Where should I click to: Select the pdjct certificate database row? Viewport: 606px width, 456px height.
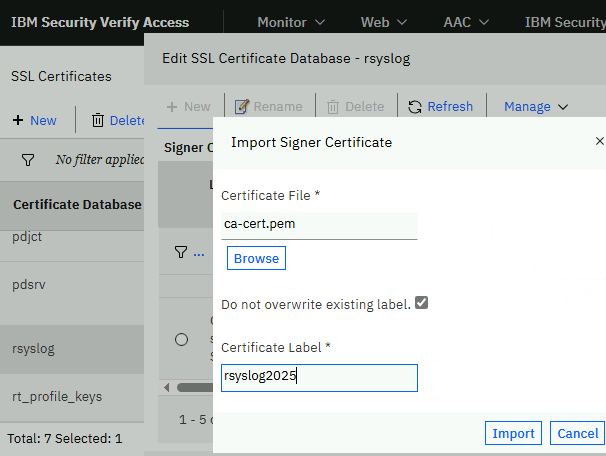[72, 245]
